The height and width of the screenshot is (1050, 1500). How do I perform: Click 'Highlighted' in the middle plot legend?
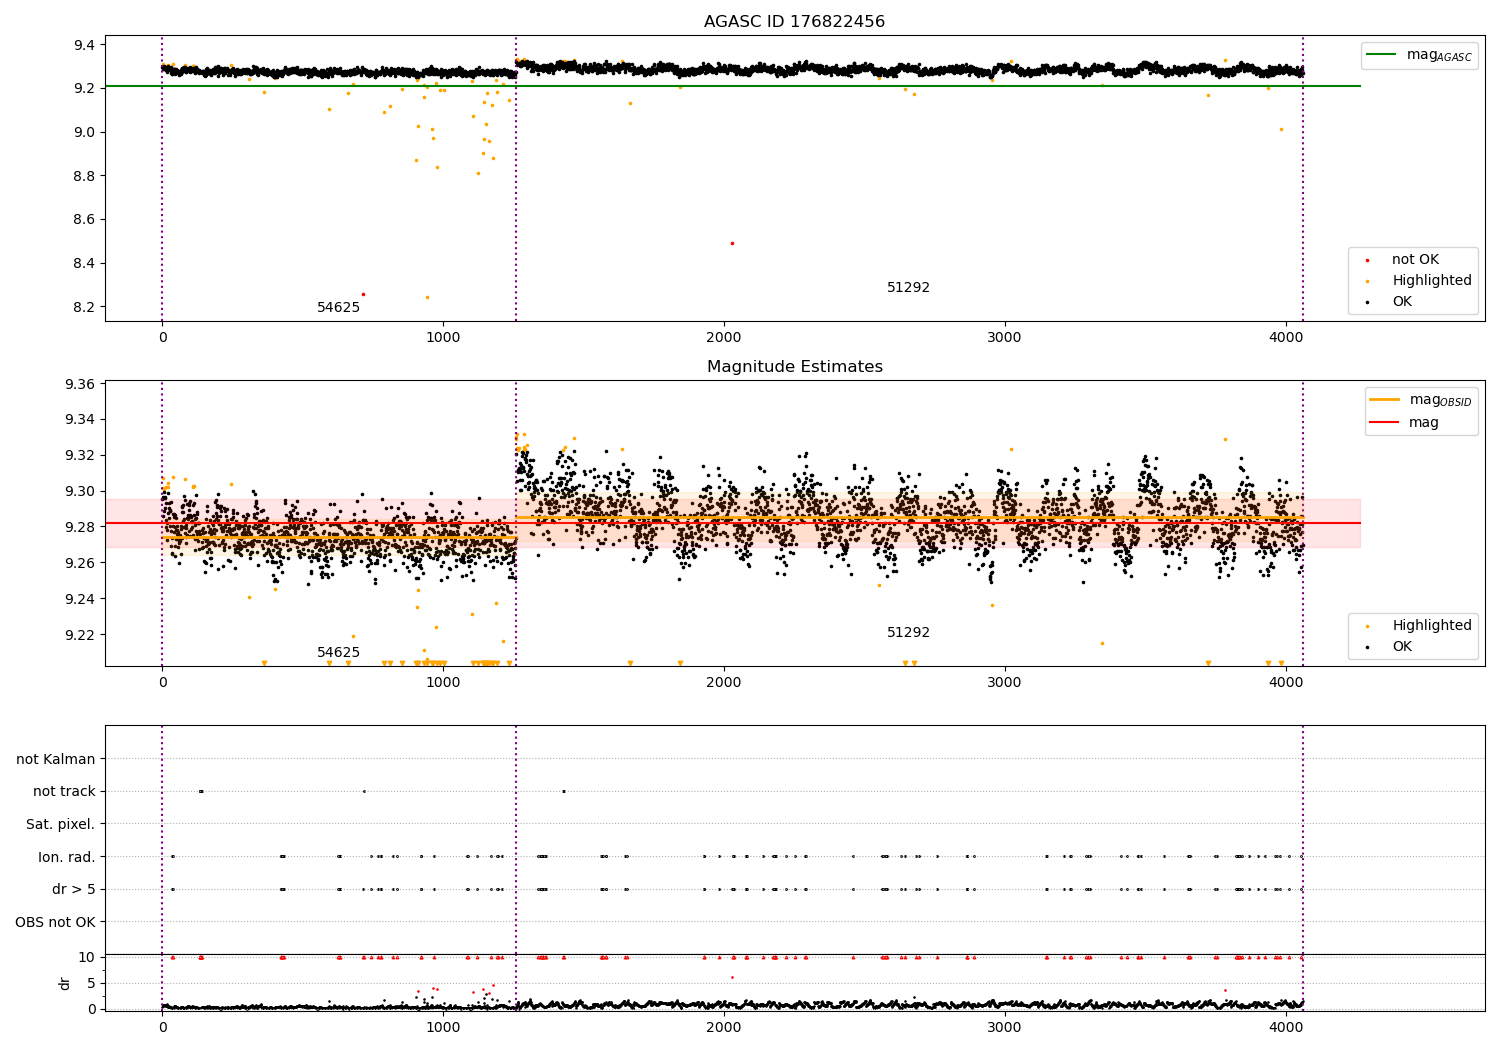[x=1432, y=626]
